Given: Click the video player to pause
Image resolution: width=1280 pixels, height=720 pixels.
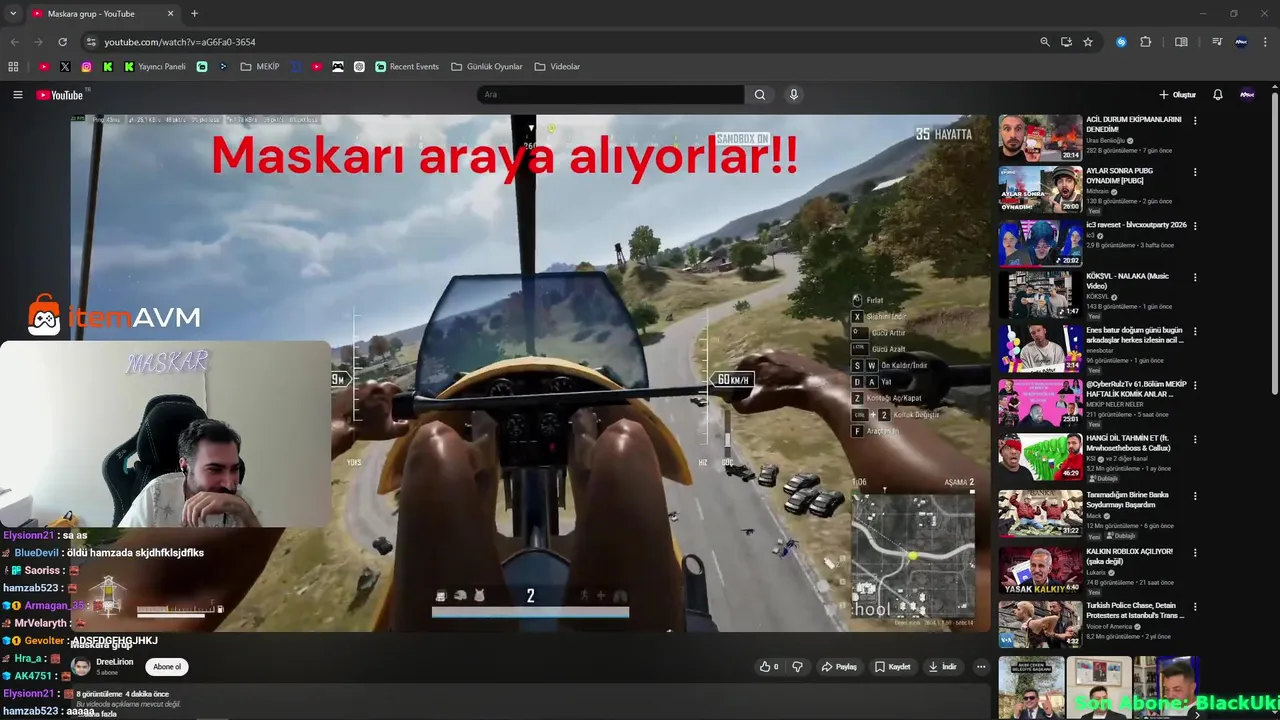Looking at the screenshot, I should tap(530, 372).
